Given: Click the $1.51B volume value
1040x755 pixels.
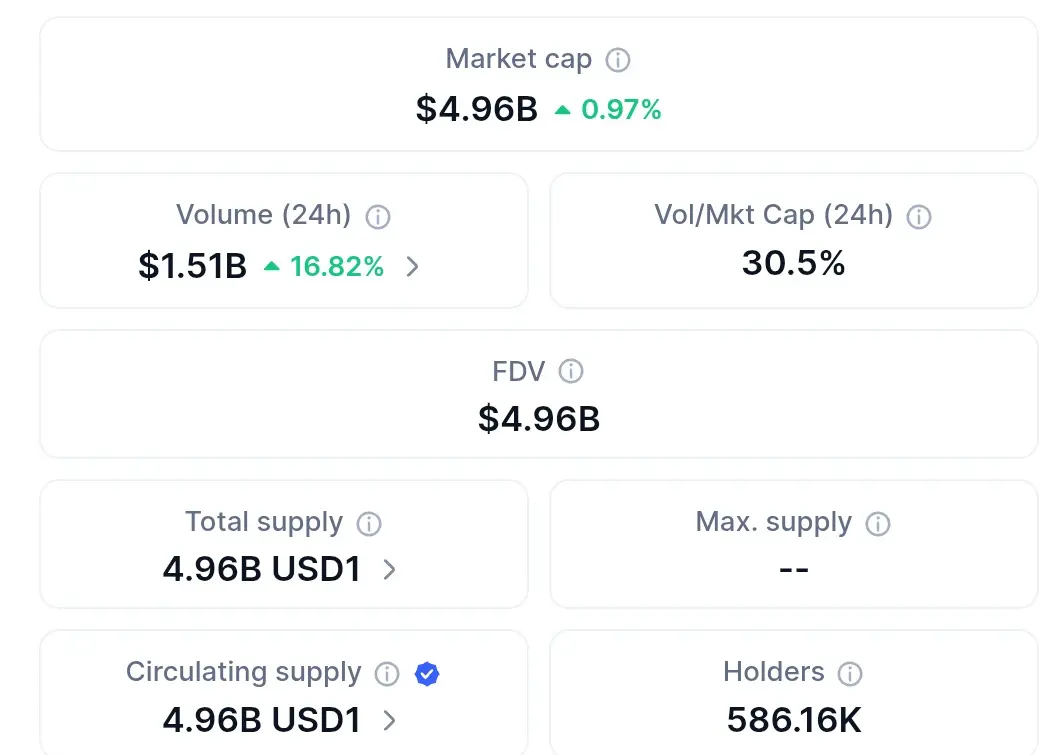Looking at the screenshot, I should click(x=193, y=266).
